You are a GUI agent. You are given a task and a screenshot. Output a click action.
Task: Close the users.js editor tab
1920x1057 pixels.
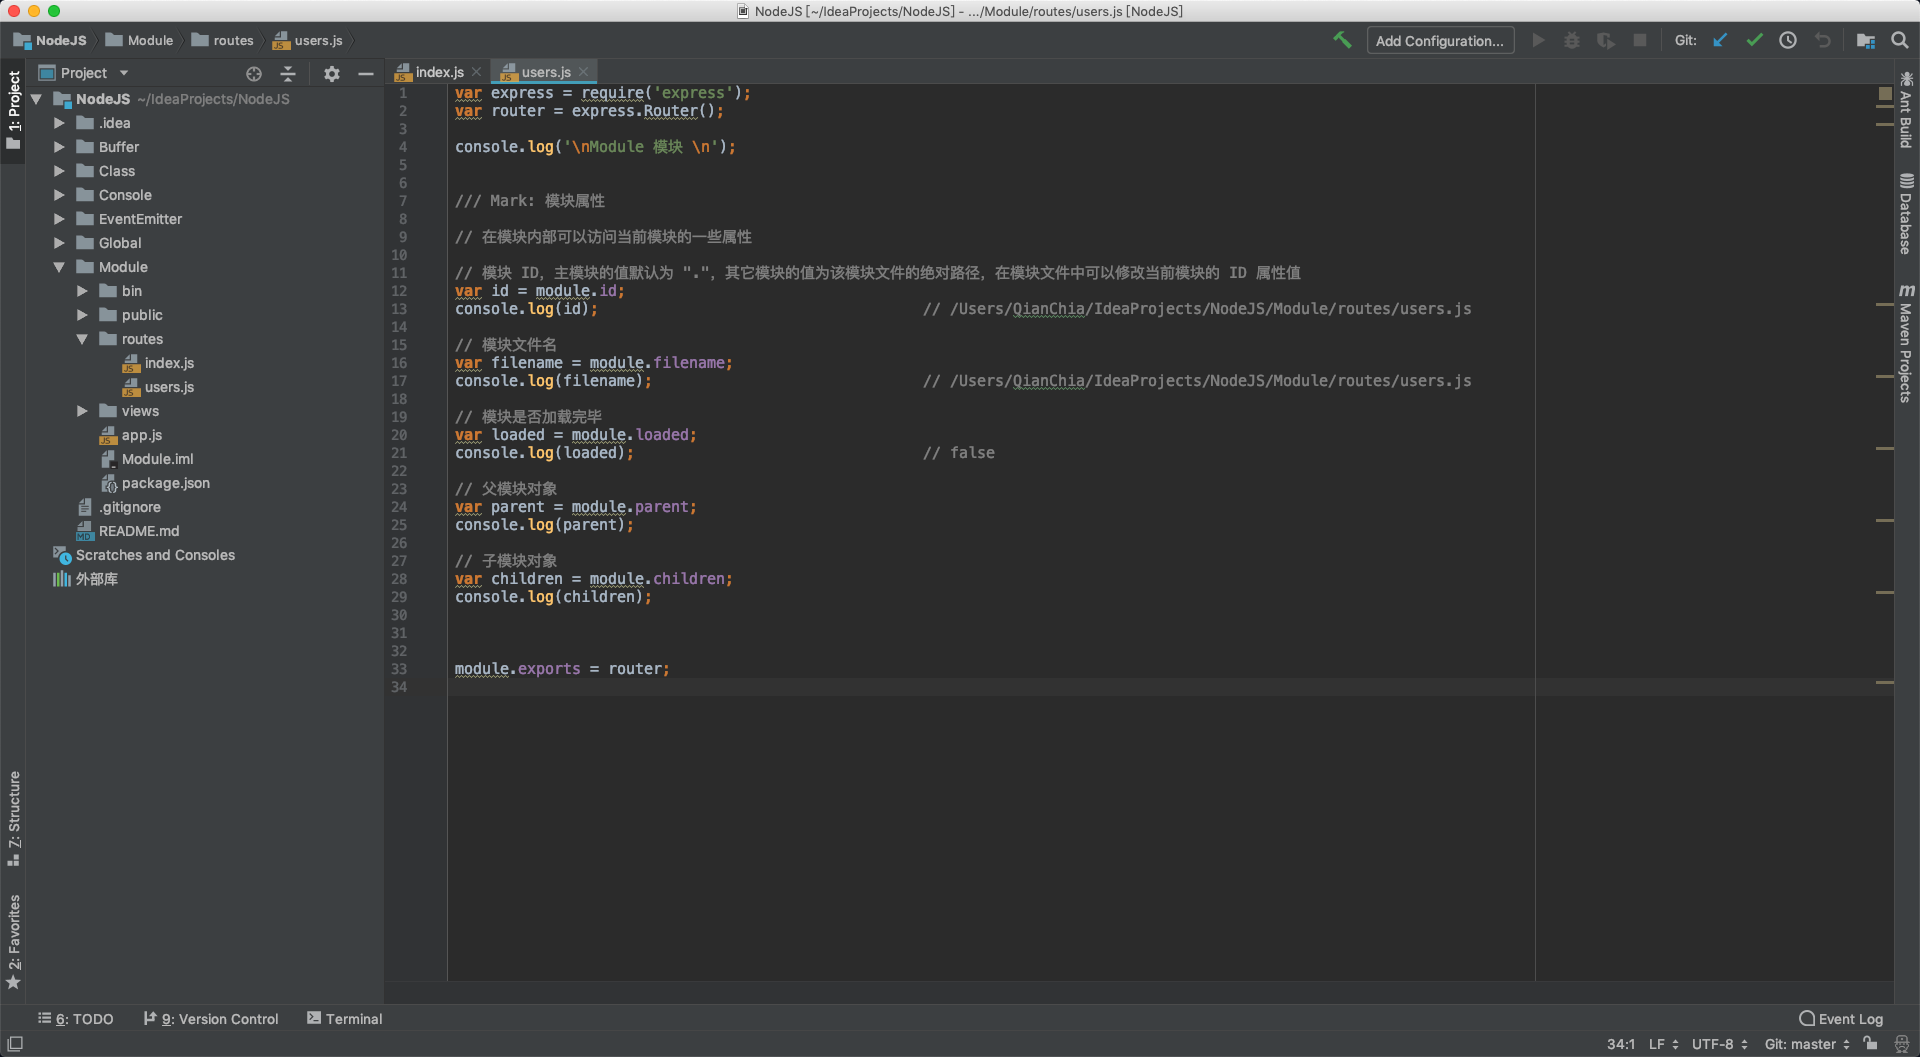[x=584, y=72]
